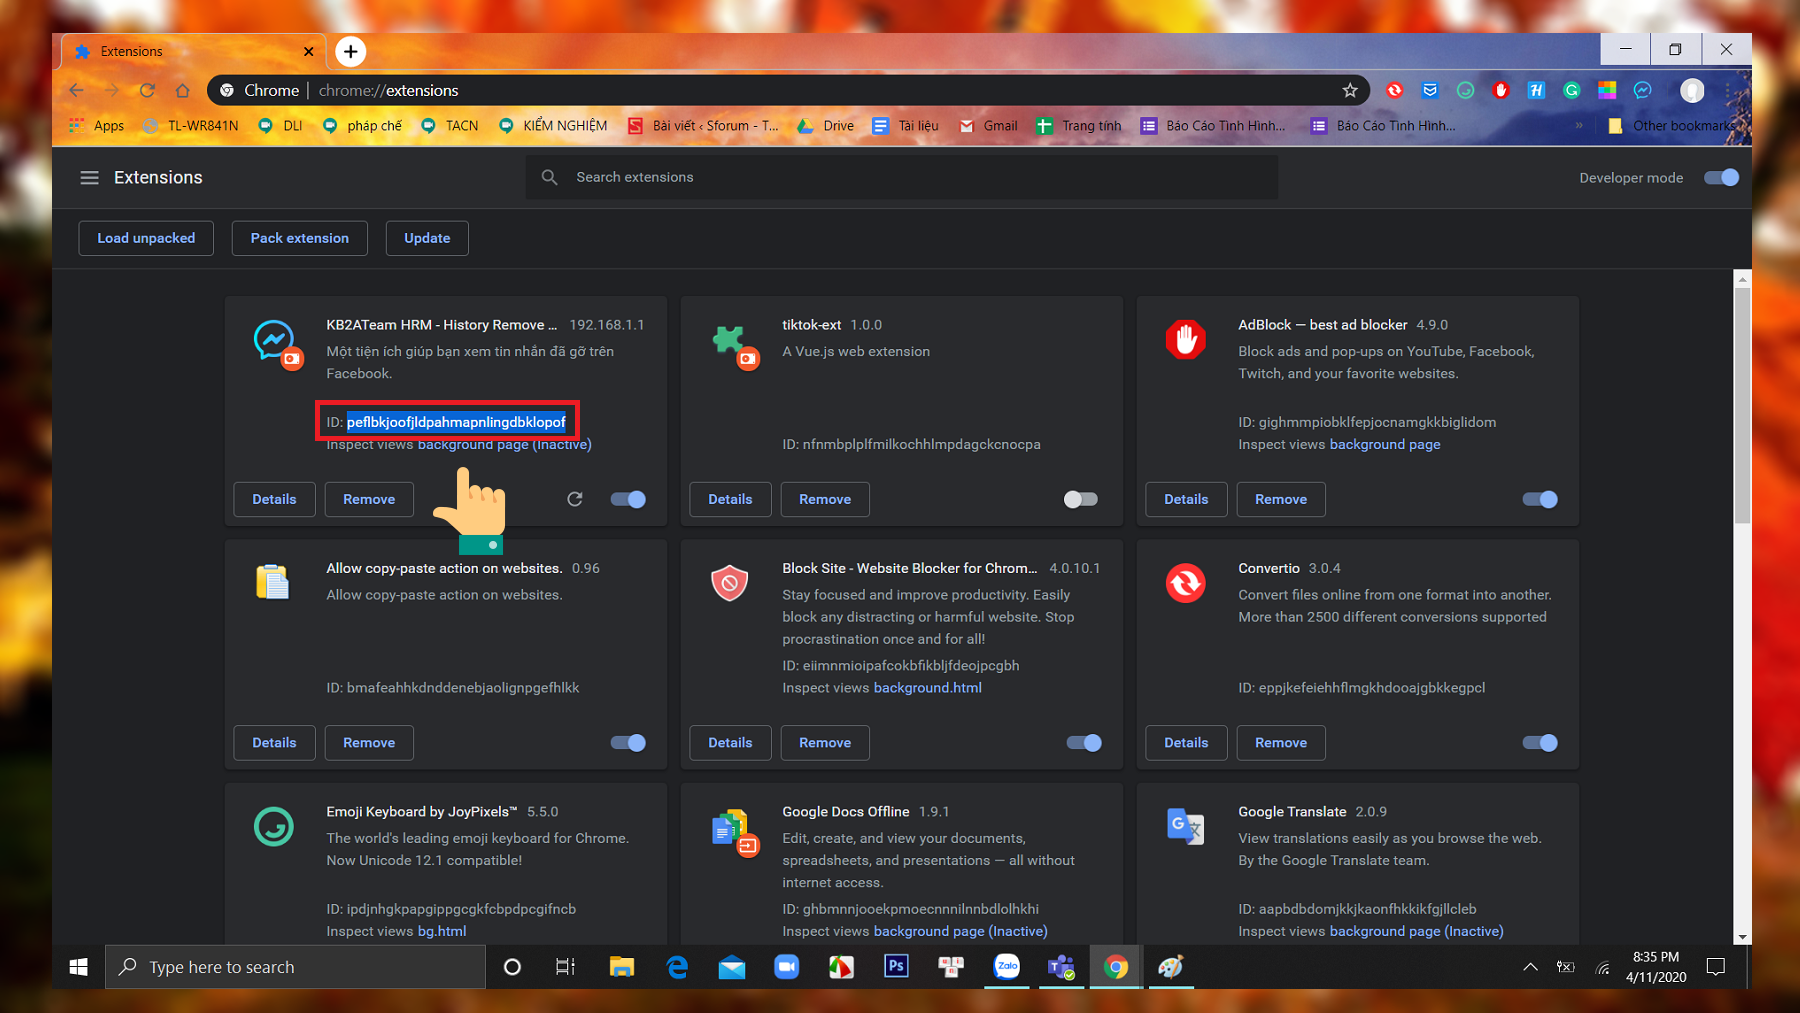Open the Extensions hamburger menu

coord(89,178)
